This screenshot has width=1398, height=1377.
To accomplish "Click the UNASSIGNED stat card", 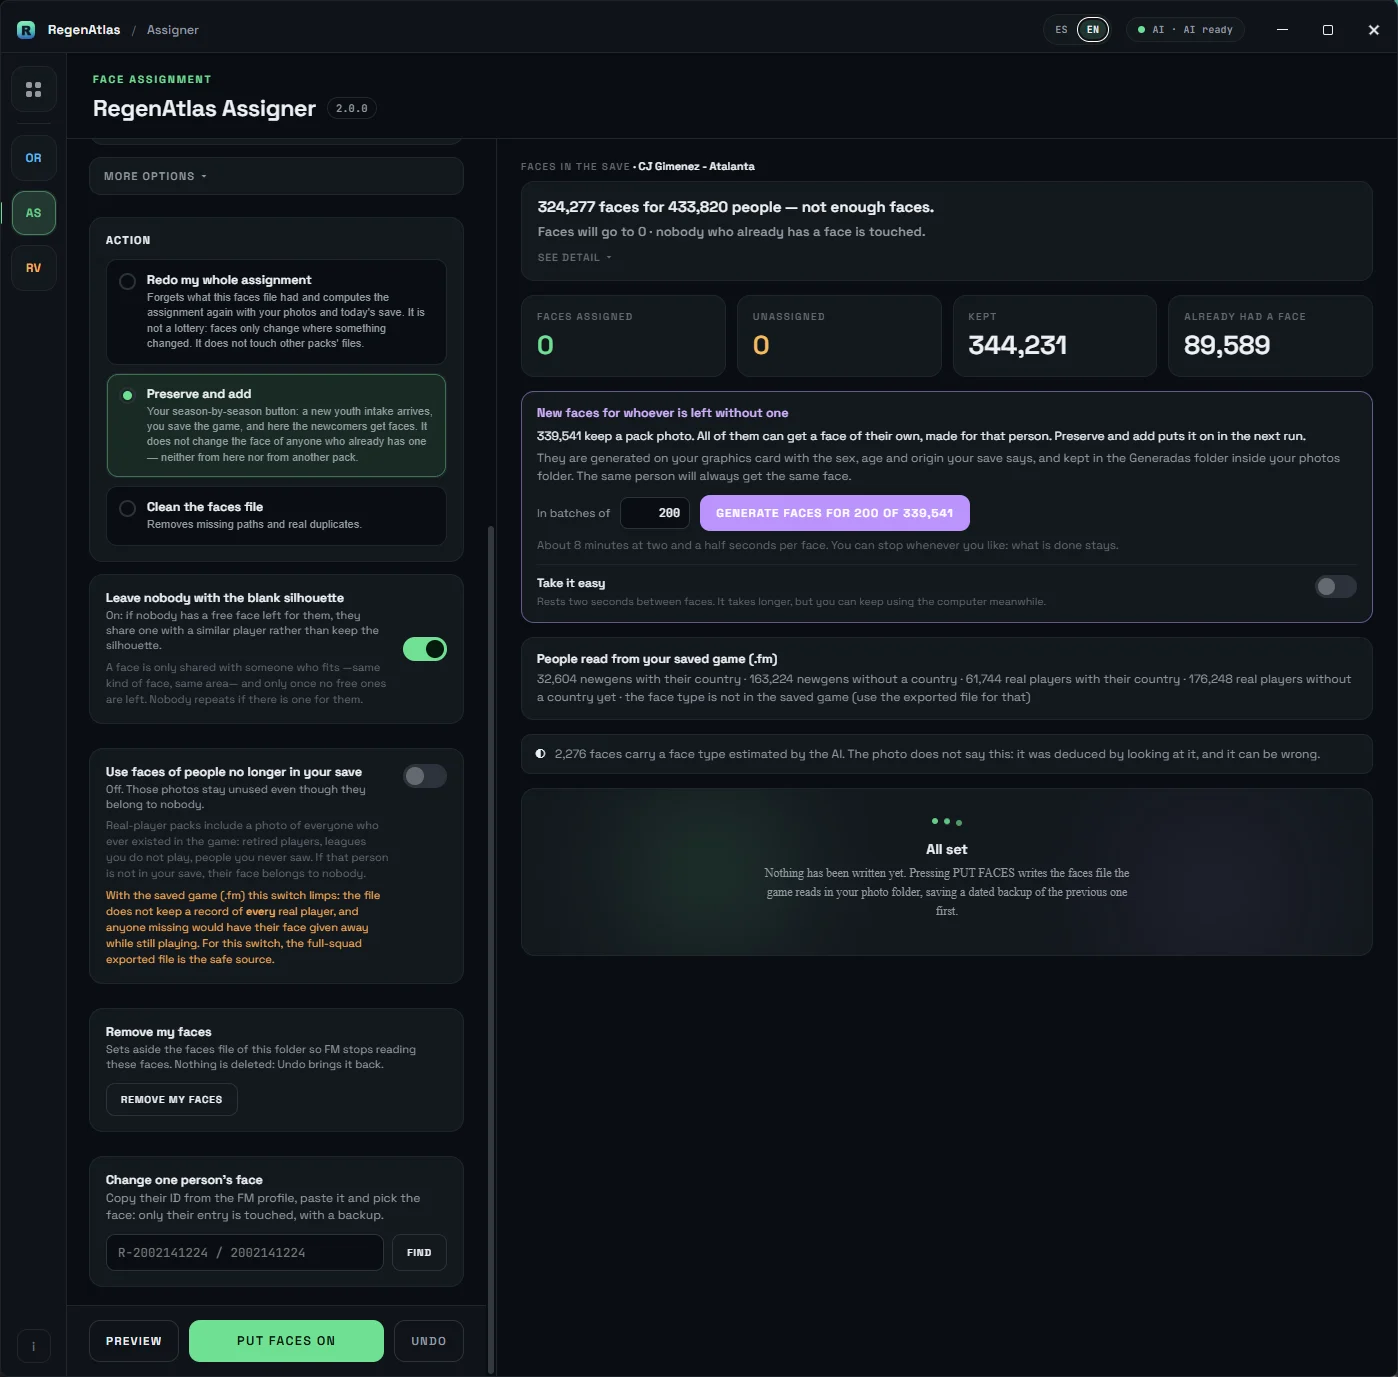I will click(x=839, y=336).
